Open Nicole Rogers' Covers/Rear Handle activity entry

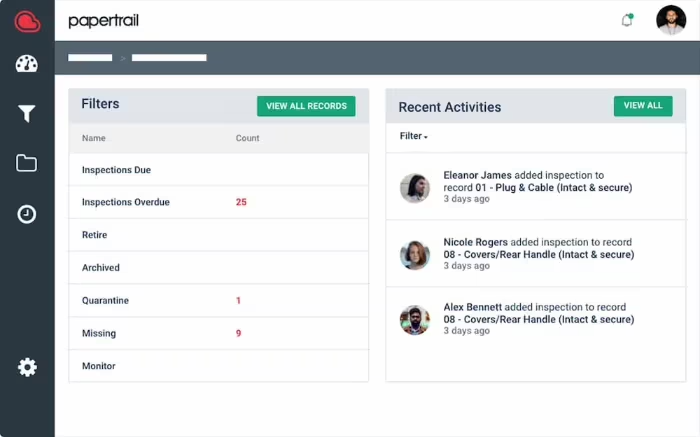tap(538, 254)
